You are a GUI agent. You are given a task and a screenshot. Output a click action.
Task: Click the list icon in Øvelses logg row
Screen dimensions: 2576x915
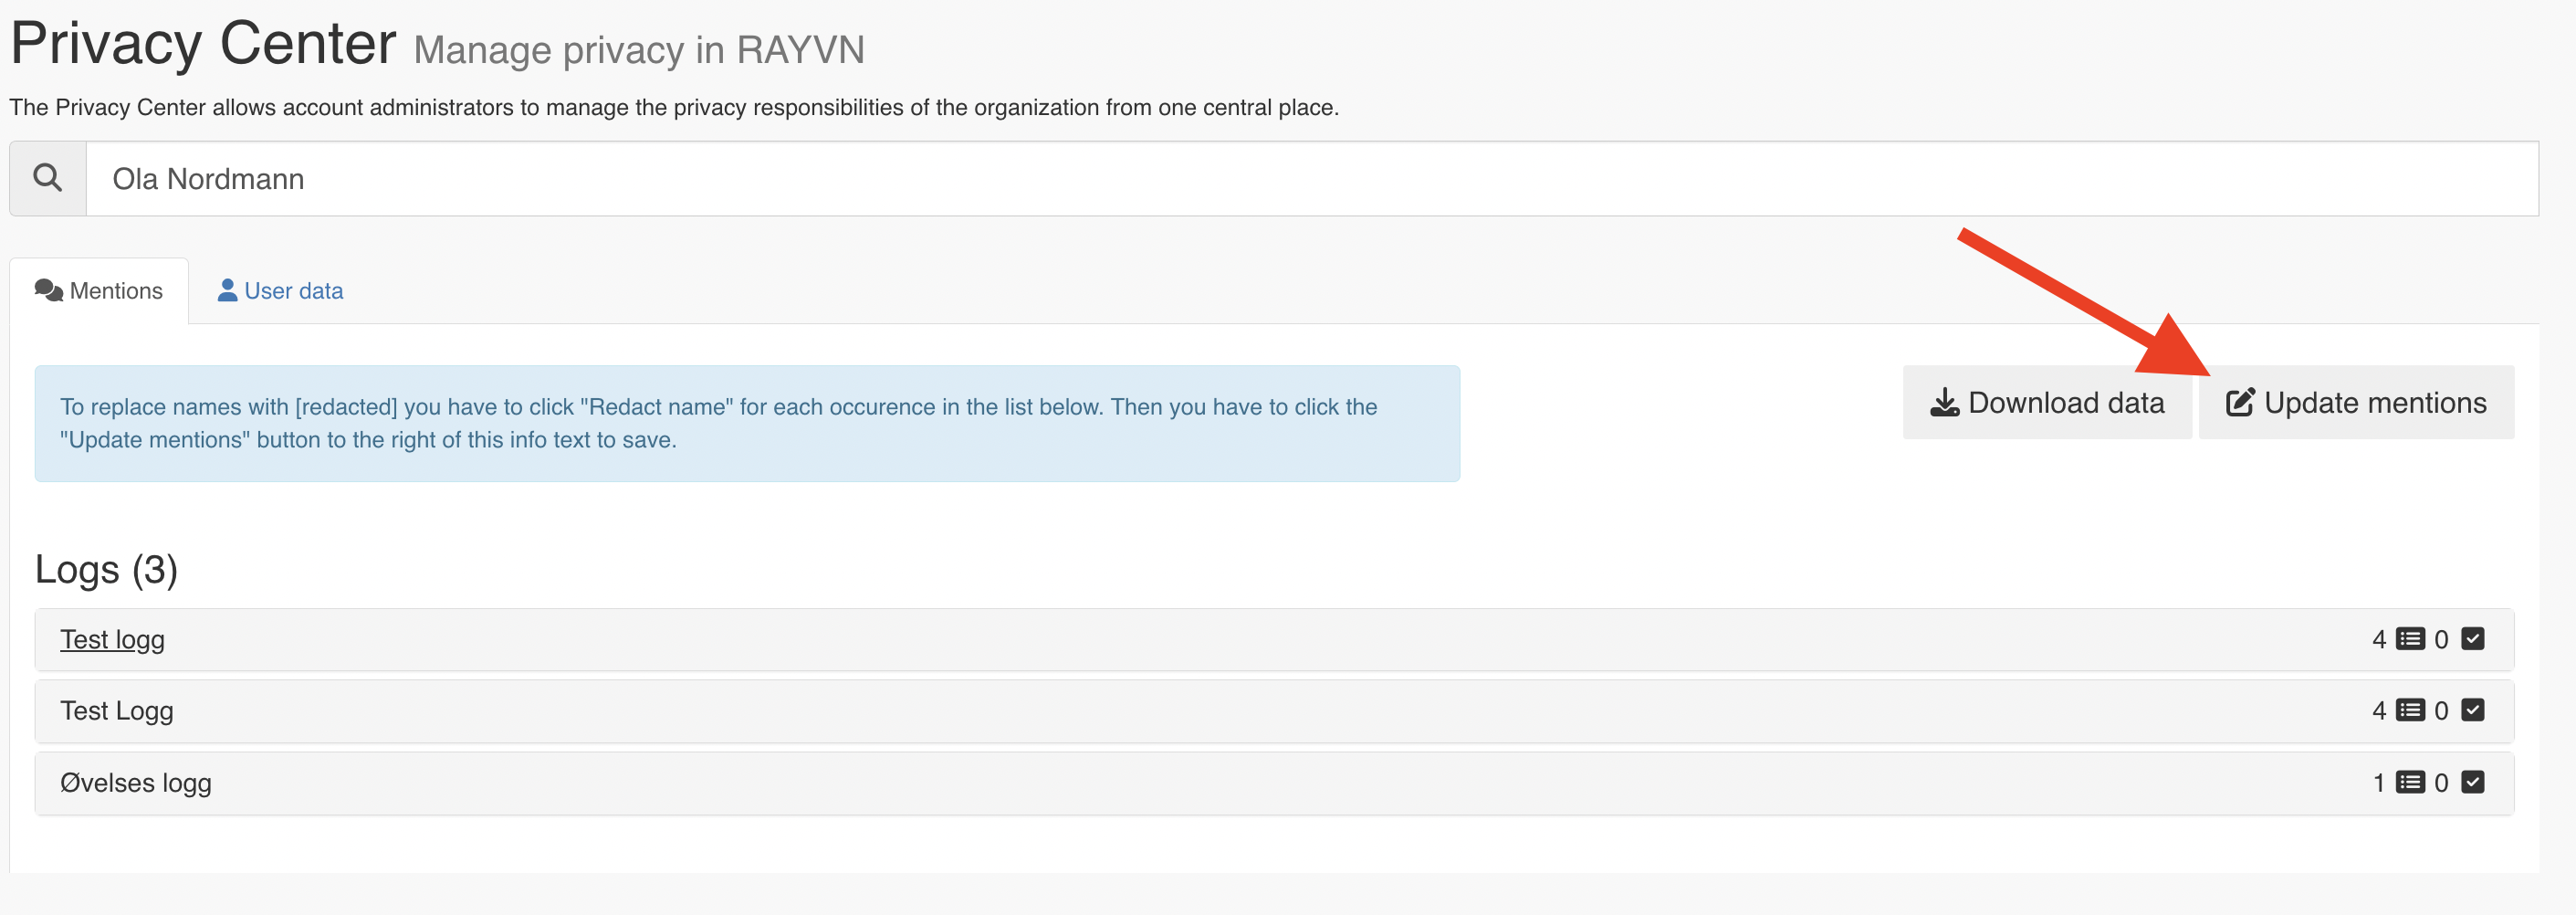pyautogui.click(x=2410, y=782)
